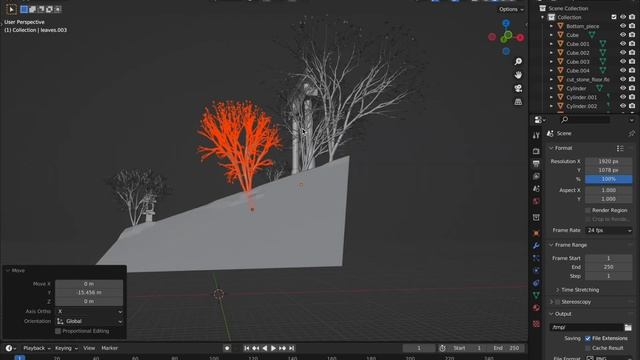Jump to the first frame endpoint
Image resolution: width=640 pixels, height=360 pixels.
point(247,348)
